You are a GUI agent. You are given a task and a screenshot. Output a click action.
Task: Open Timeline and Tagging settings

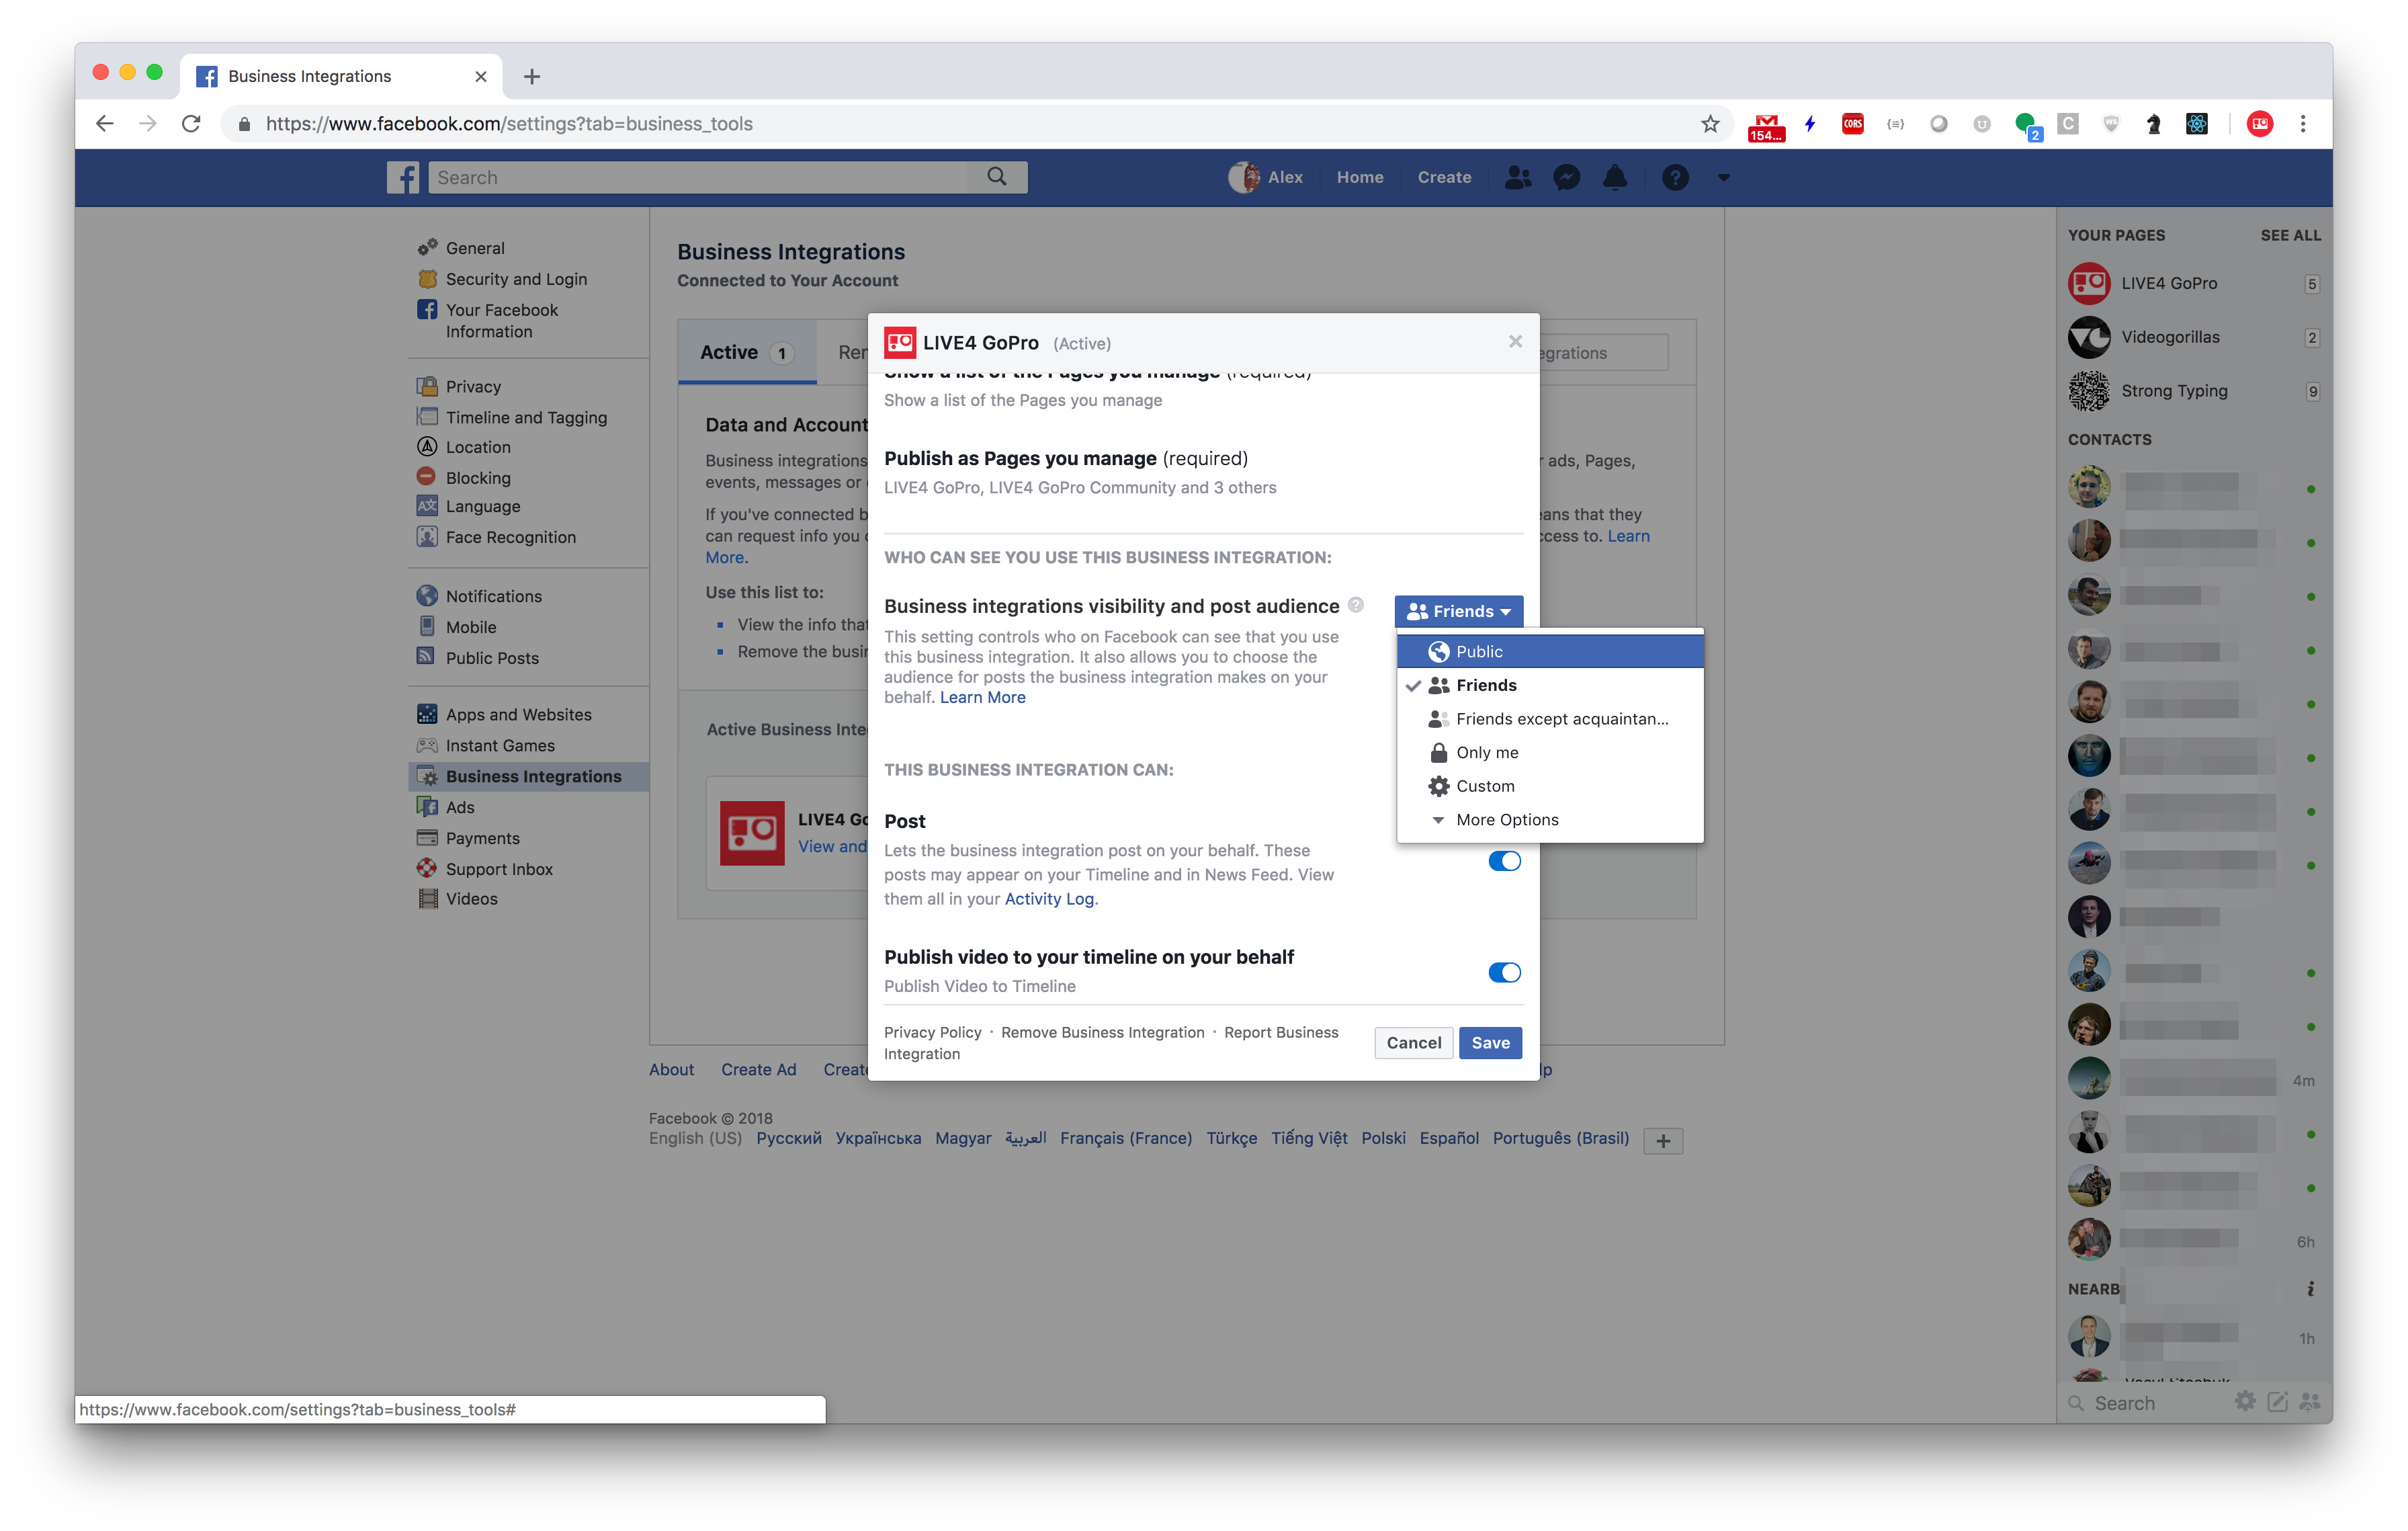coord(526,417)
